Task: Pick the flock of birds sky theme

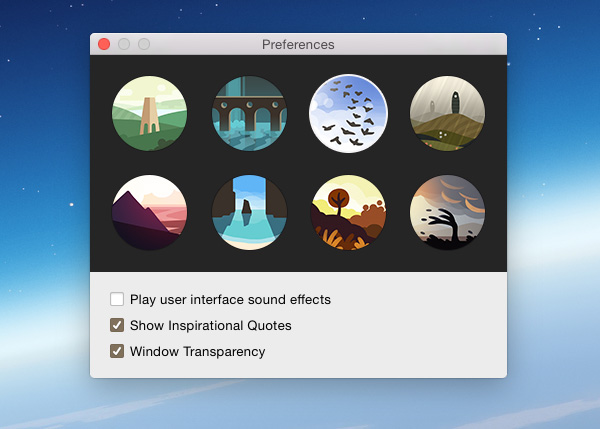Action: coord(348,113)
